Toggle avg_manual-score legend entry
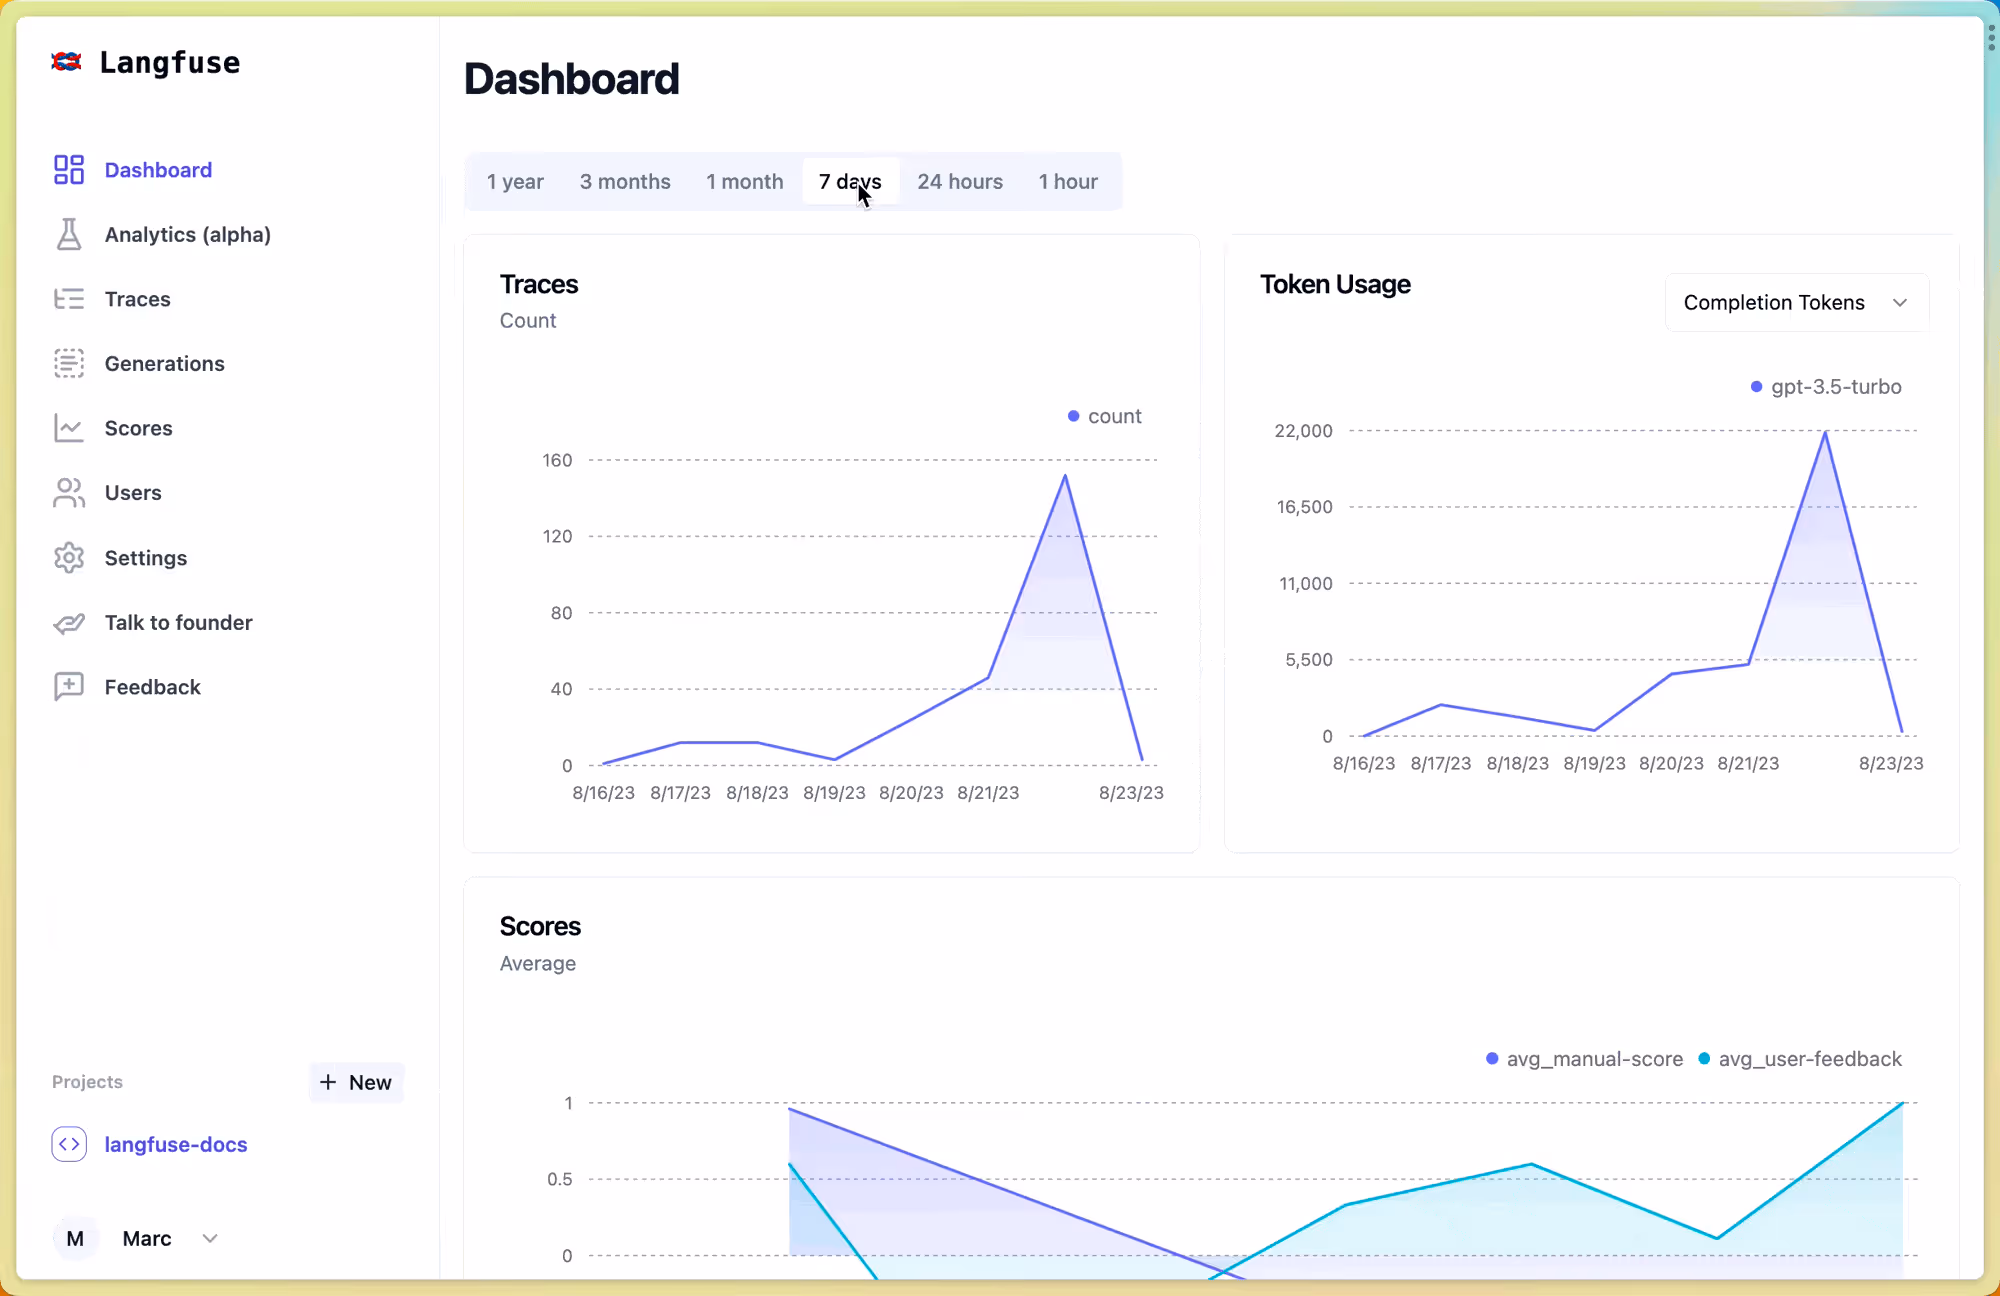This screenshot has height=1296, width=2000. pos(1585,1059)
